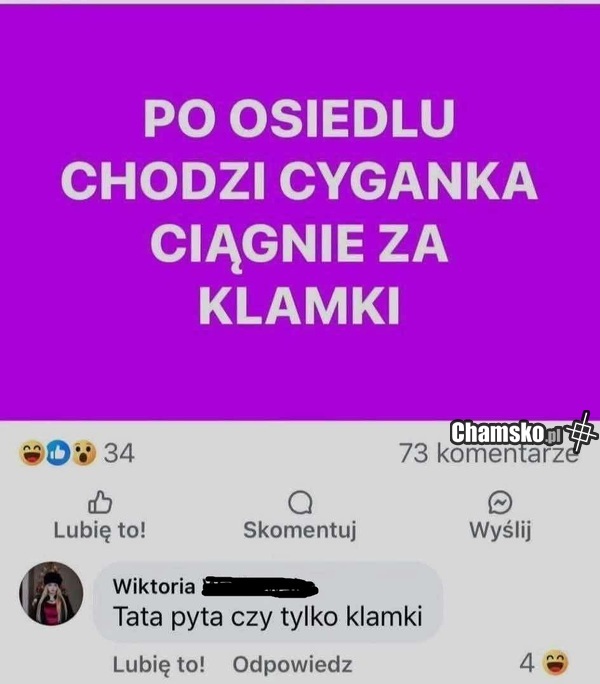This screenshot has height=684, width=600.
Task: Click the blue like reaction icon
Action: pos(58,453)
